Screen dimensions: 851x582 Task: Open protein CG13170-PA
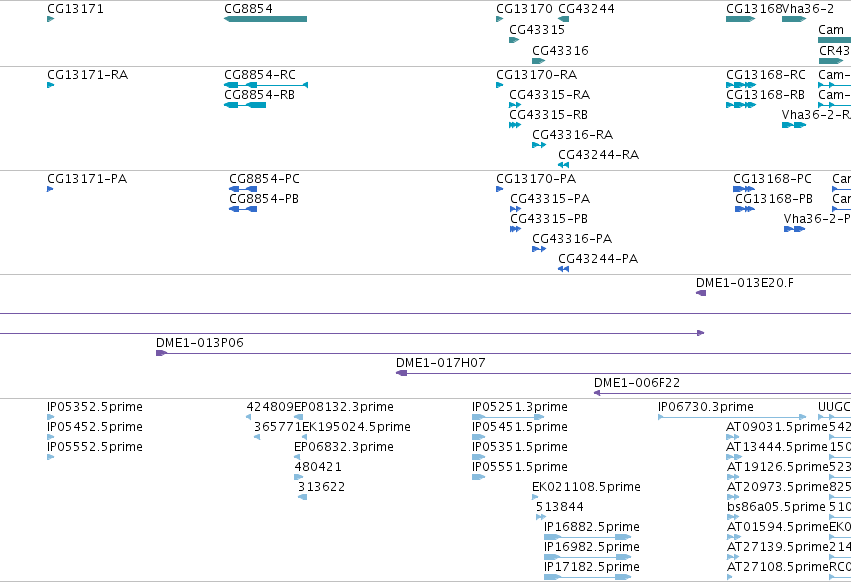[536, 179]
